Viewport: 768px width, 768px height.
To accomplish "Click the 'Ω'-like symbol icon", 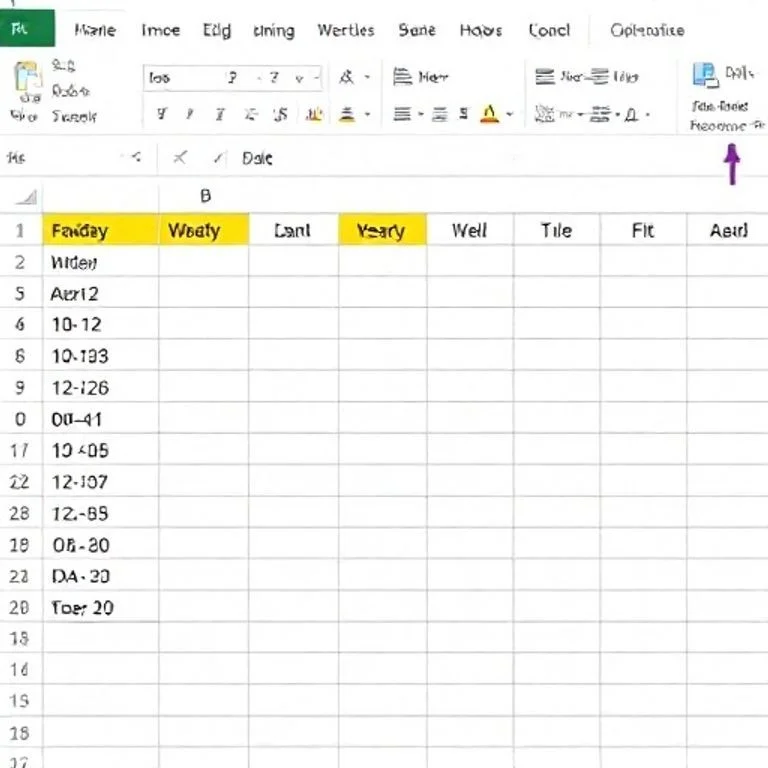I will 632,115.
